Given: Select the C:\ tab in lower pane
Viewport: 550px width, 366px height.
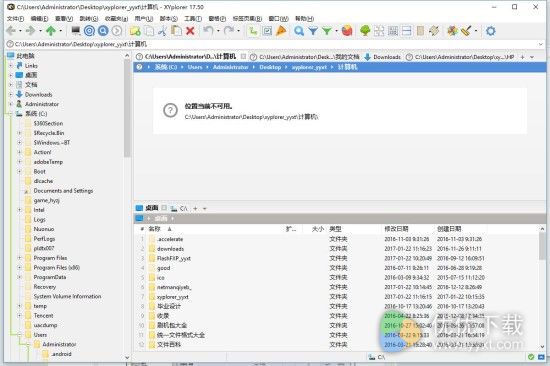Looking at the screenshot, I should 179,208.
